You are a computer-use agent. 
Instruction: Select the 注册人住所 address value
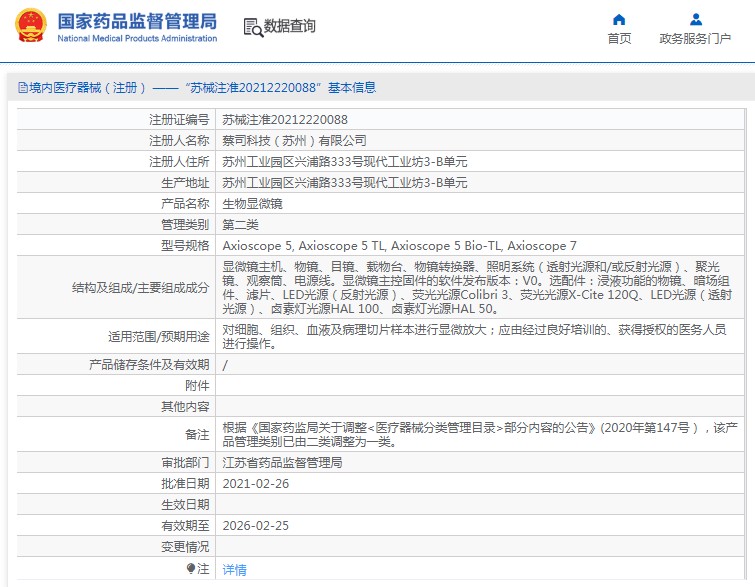[x=345, y=161]
